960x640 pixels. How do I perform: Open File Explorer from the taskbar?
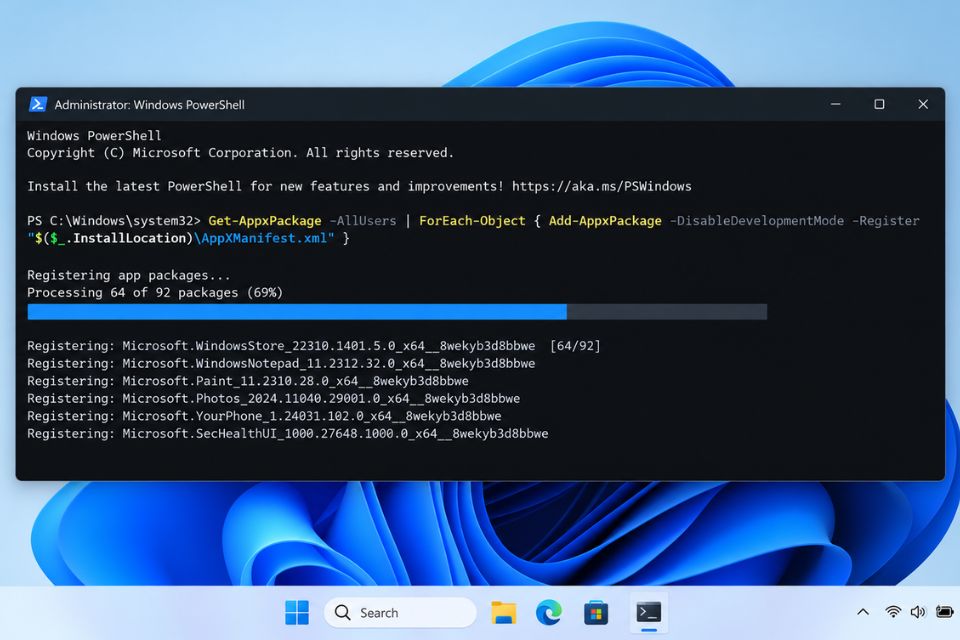click(x=504, y=612)
